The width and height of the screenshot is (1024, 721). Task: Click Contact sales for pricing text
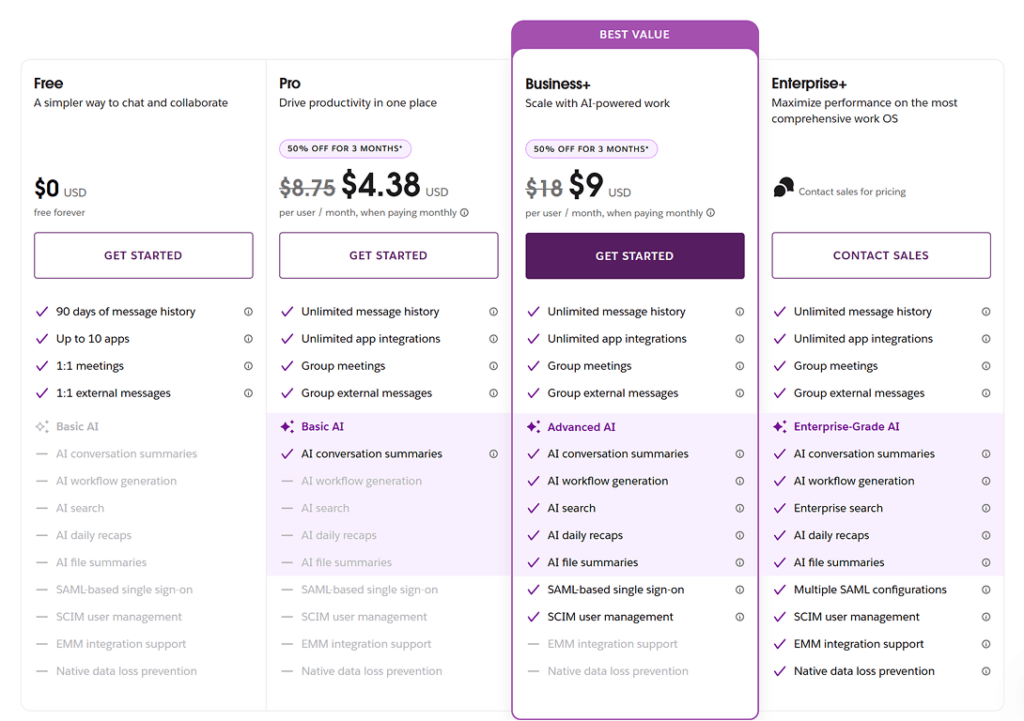852,192
